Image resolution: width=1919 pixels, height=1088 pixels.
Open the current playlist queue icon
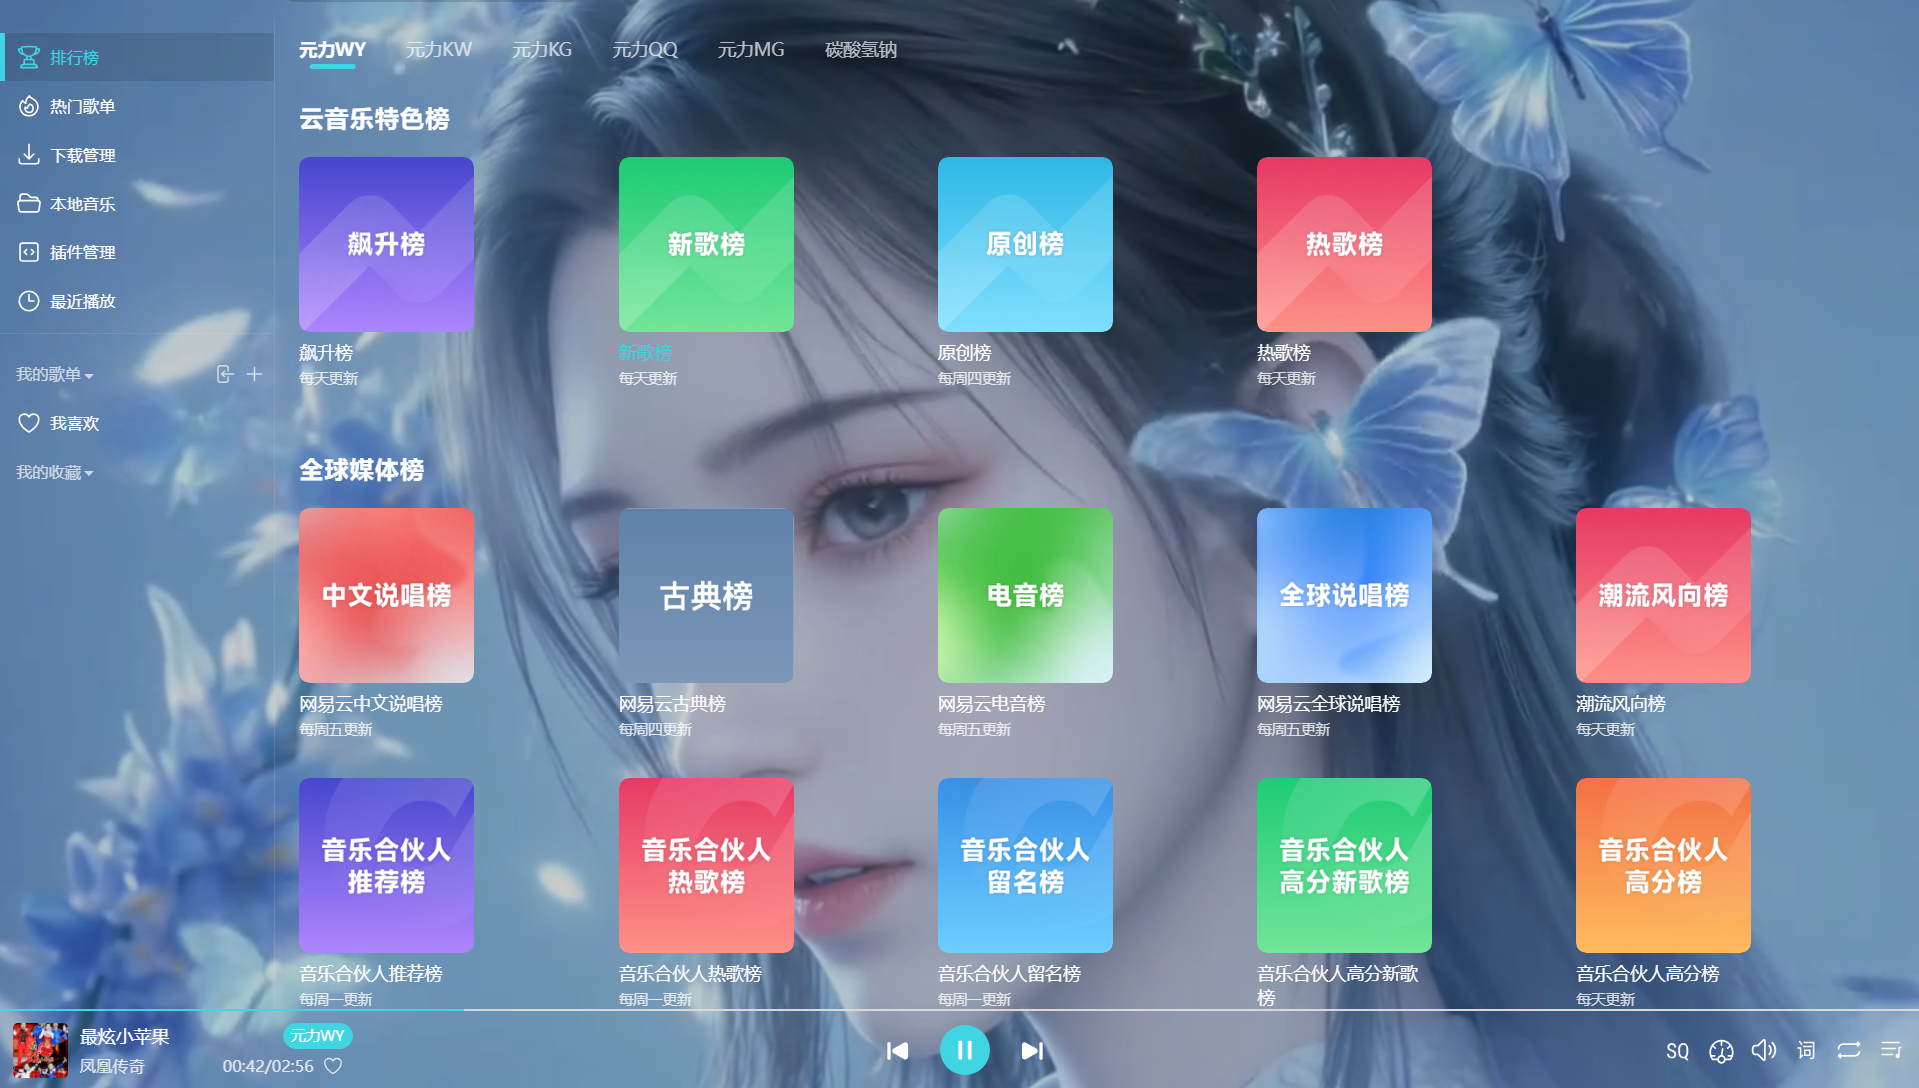1890,1050
